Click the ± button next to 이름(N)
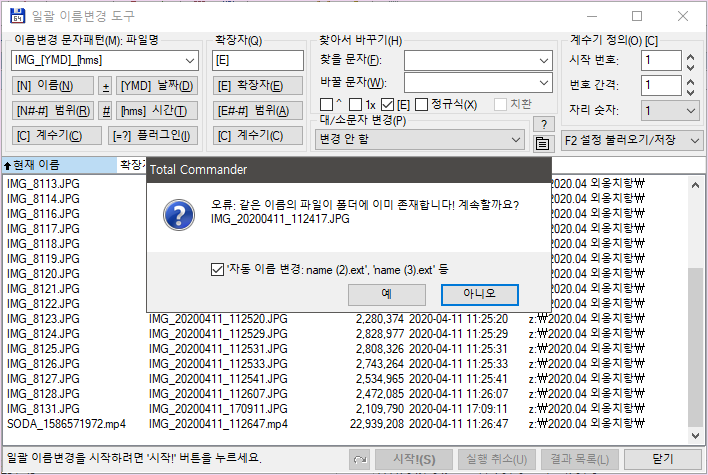The height and width of the screenshot is (475, 708). pos(105,86)
